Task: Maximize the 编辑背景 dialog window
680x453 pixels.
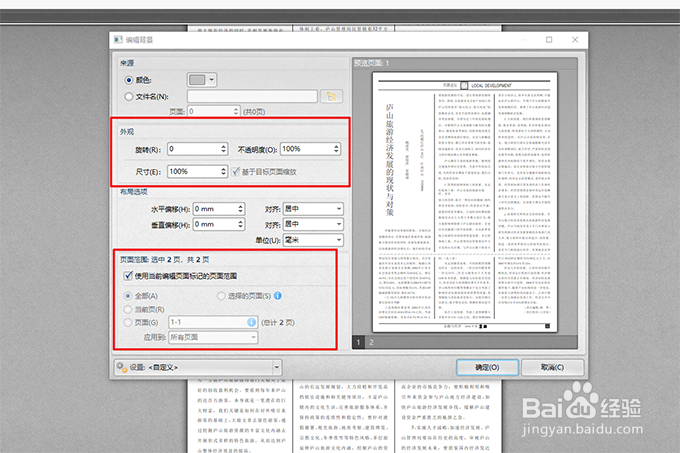Action: [x=549, y=40]
